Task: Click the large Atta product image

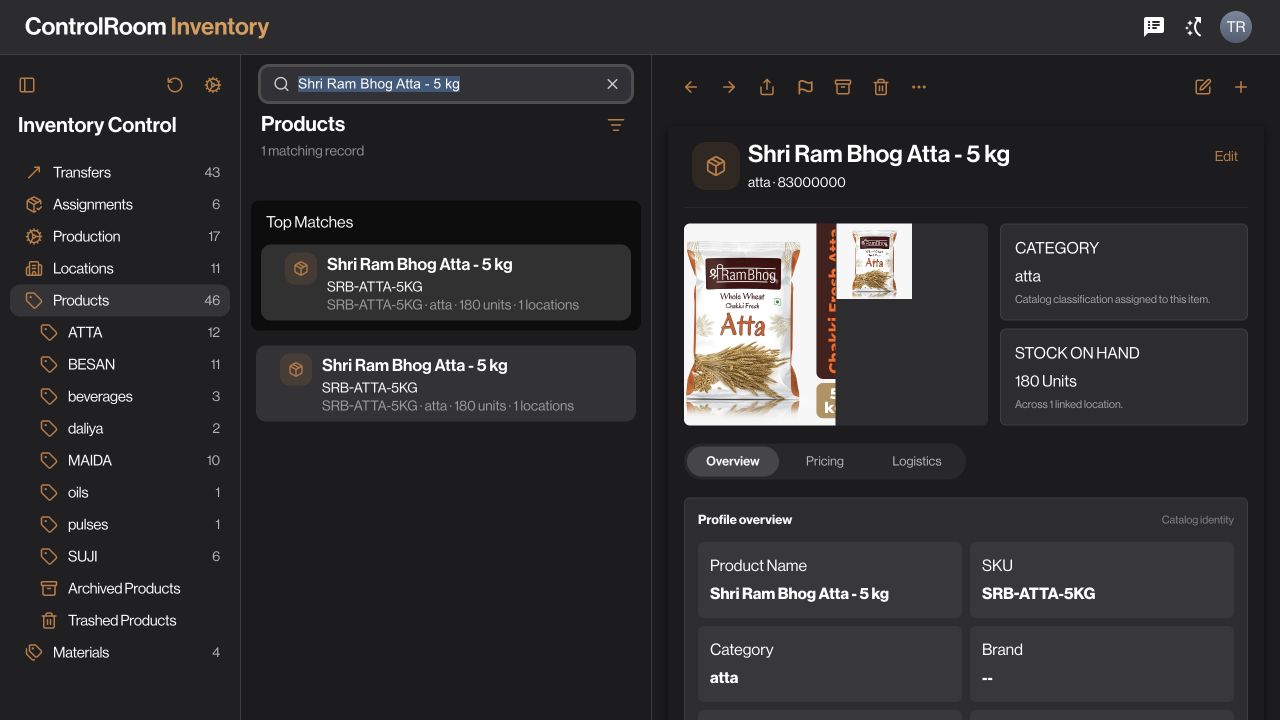Action: [760, 325]
